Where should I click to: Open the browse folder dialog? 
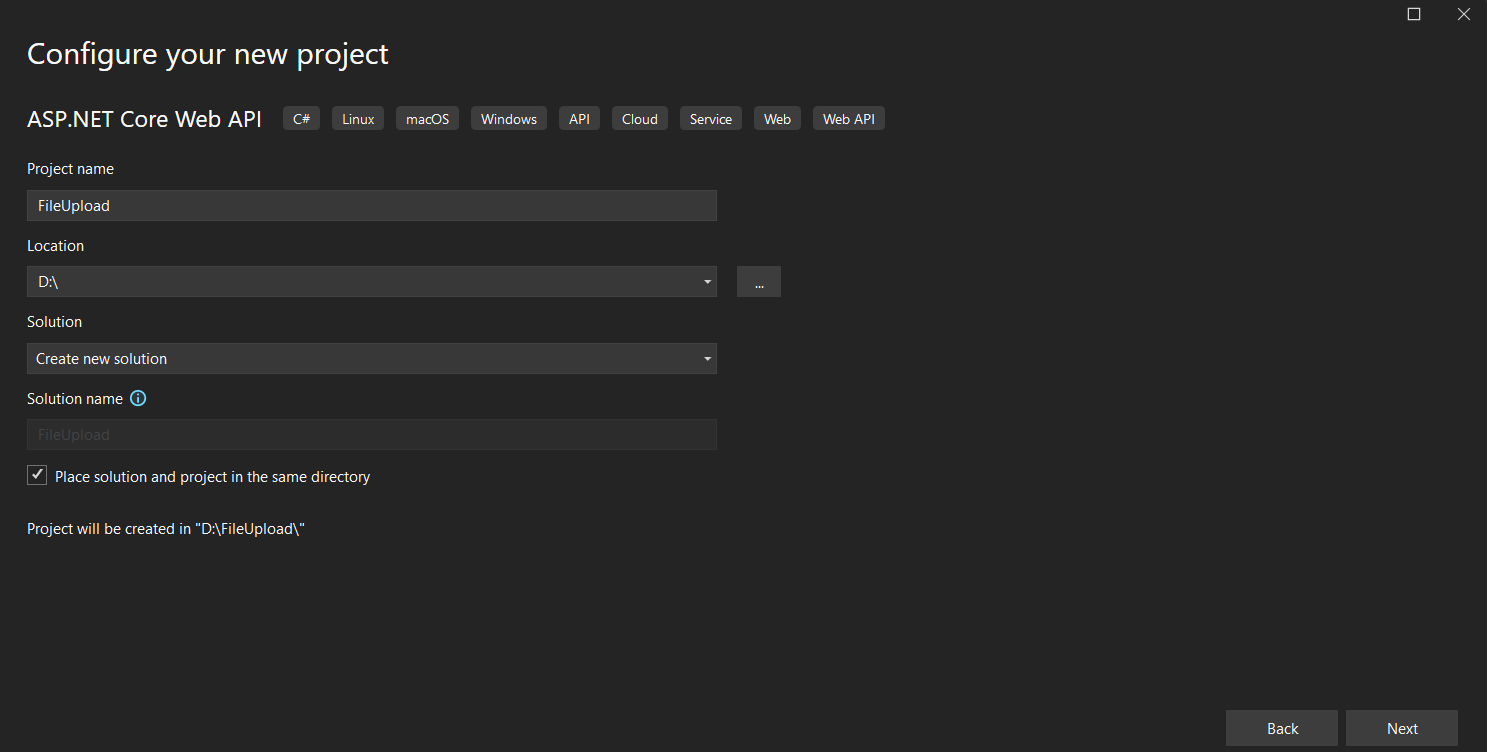(x=758, y=281)
